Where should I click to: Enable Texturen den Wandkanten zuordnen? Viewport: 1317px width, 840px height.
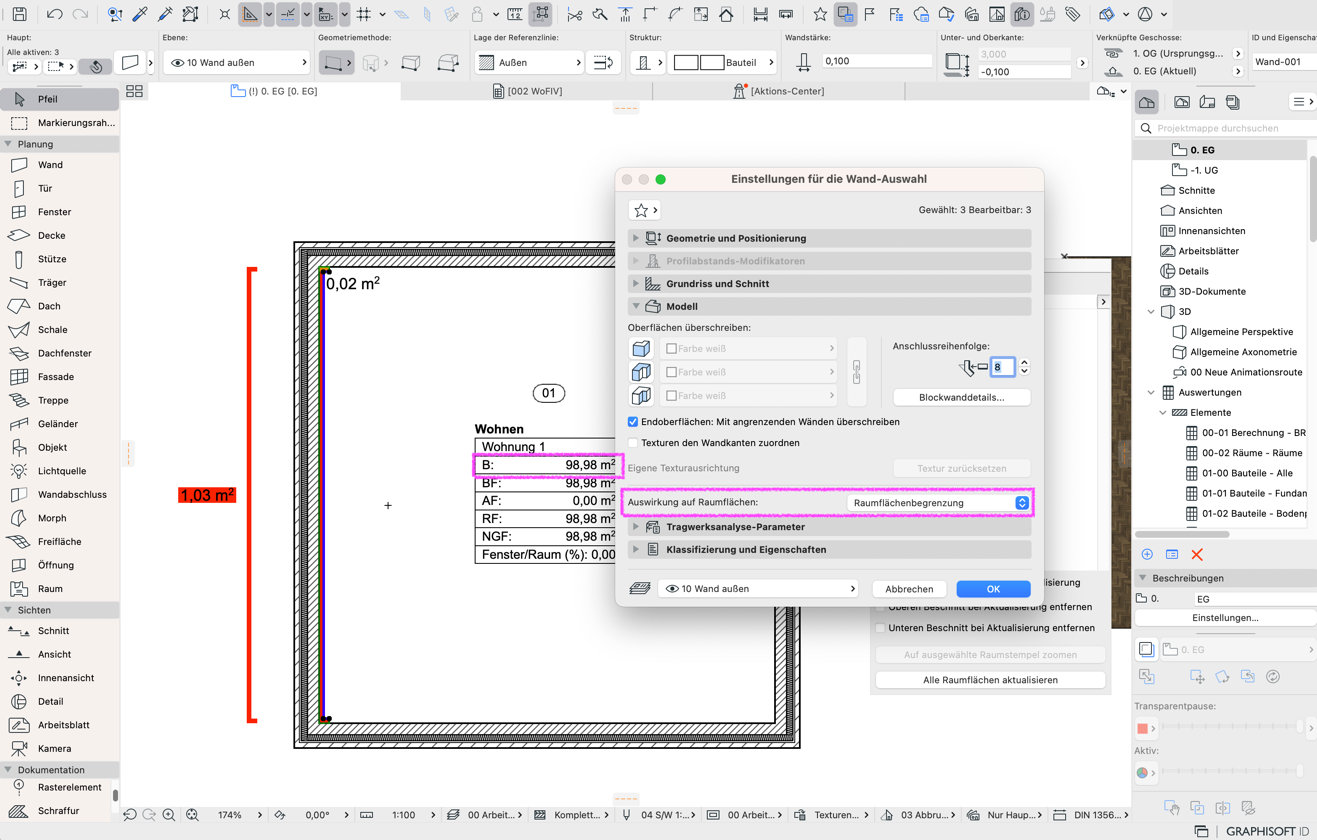tap(633, 443)
